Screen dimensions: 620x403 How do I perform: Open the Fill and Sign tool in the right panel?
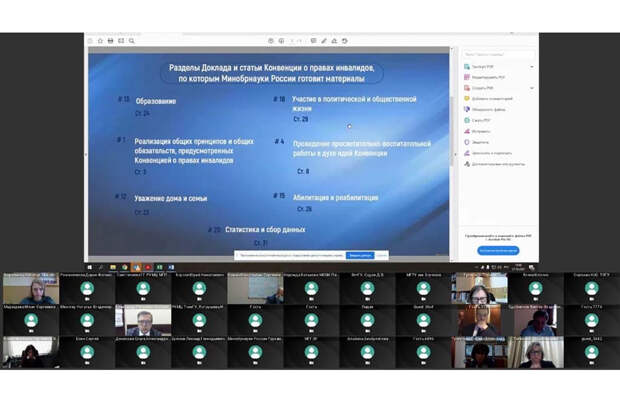point(488,153)
